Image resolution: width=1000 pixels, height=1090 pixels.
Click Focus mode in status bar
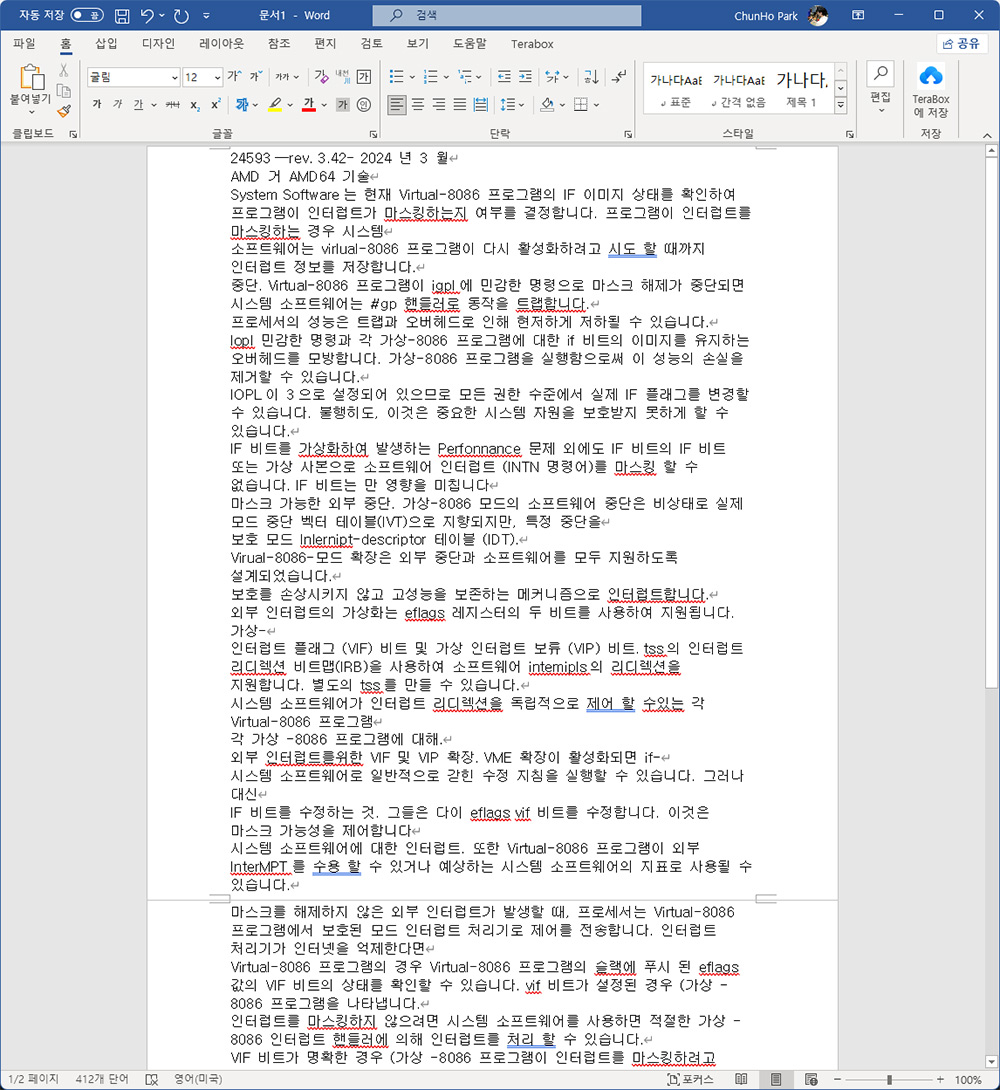(690, 1079)
